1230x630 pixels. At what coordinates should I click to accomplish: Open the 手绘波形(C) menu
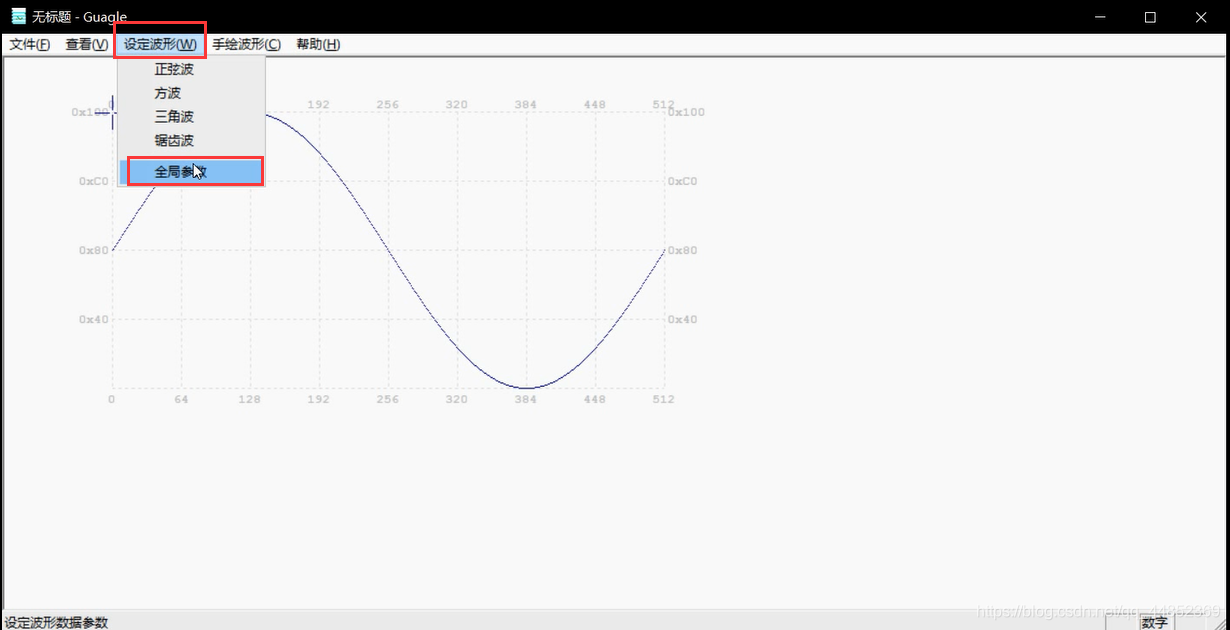[x=246, y=45]
